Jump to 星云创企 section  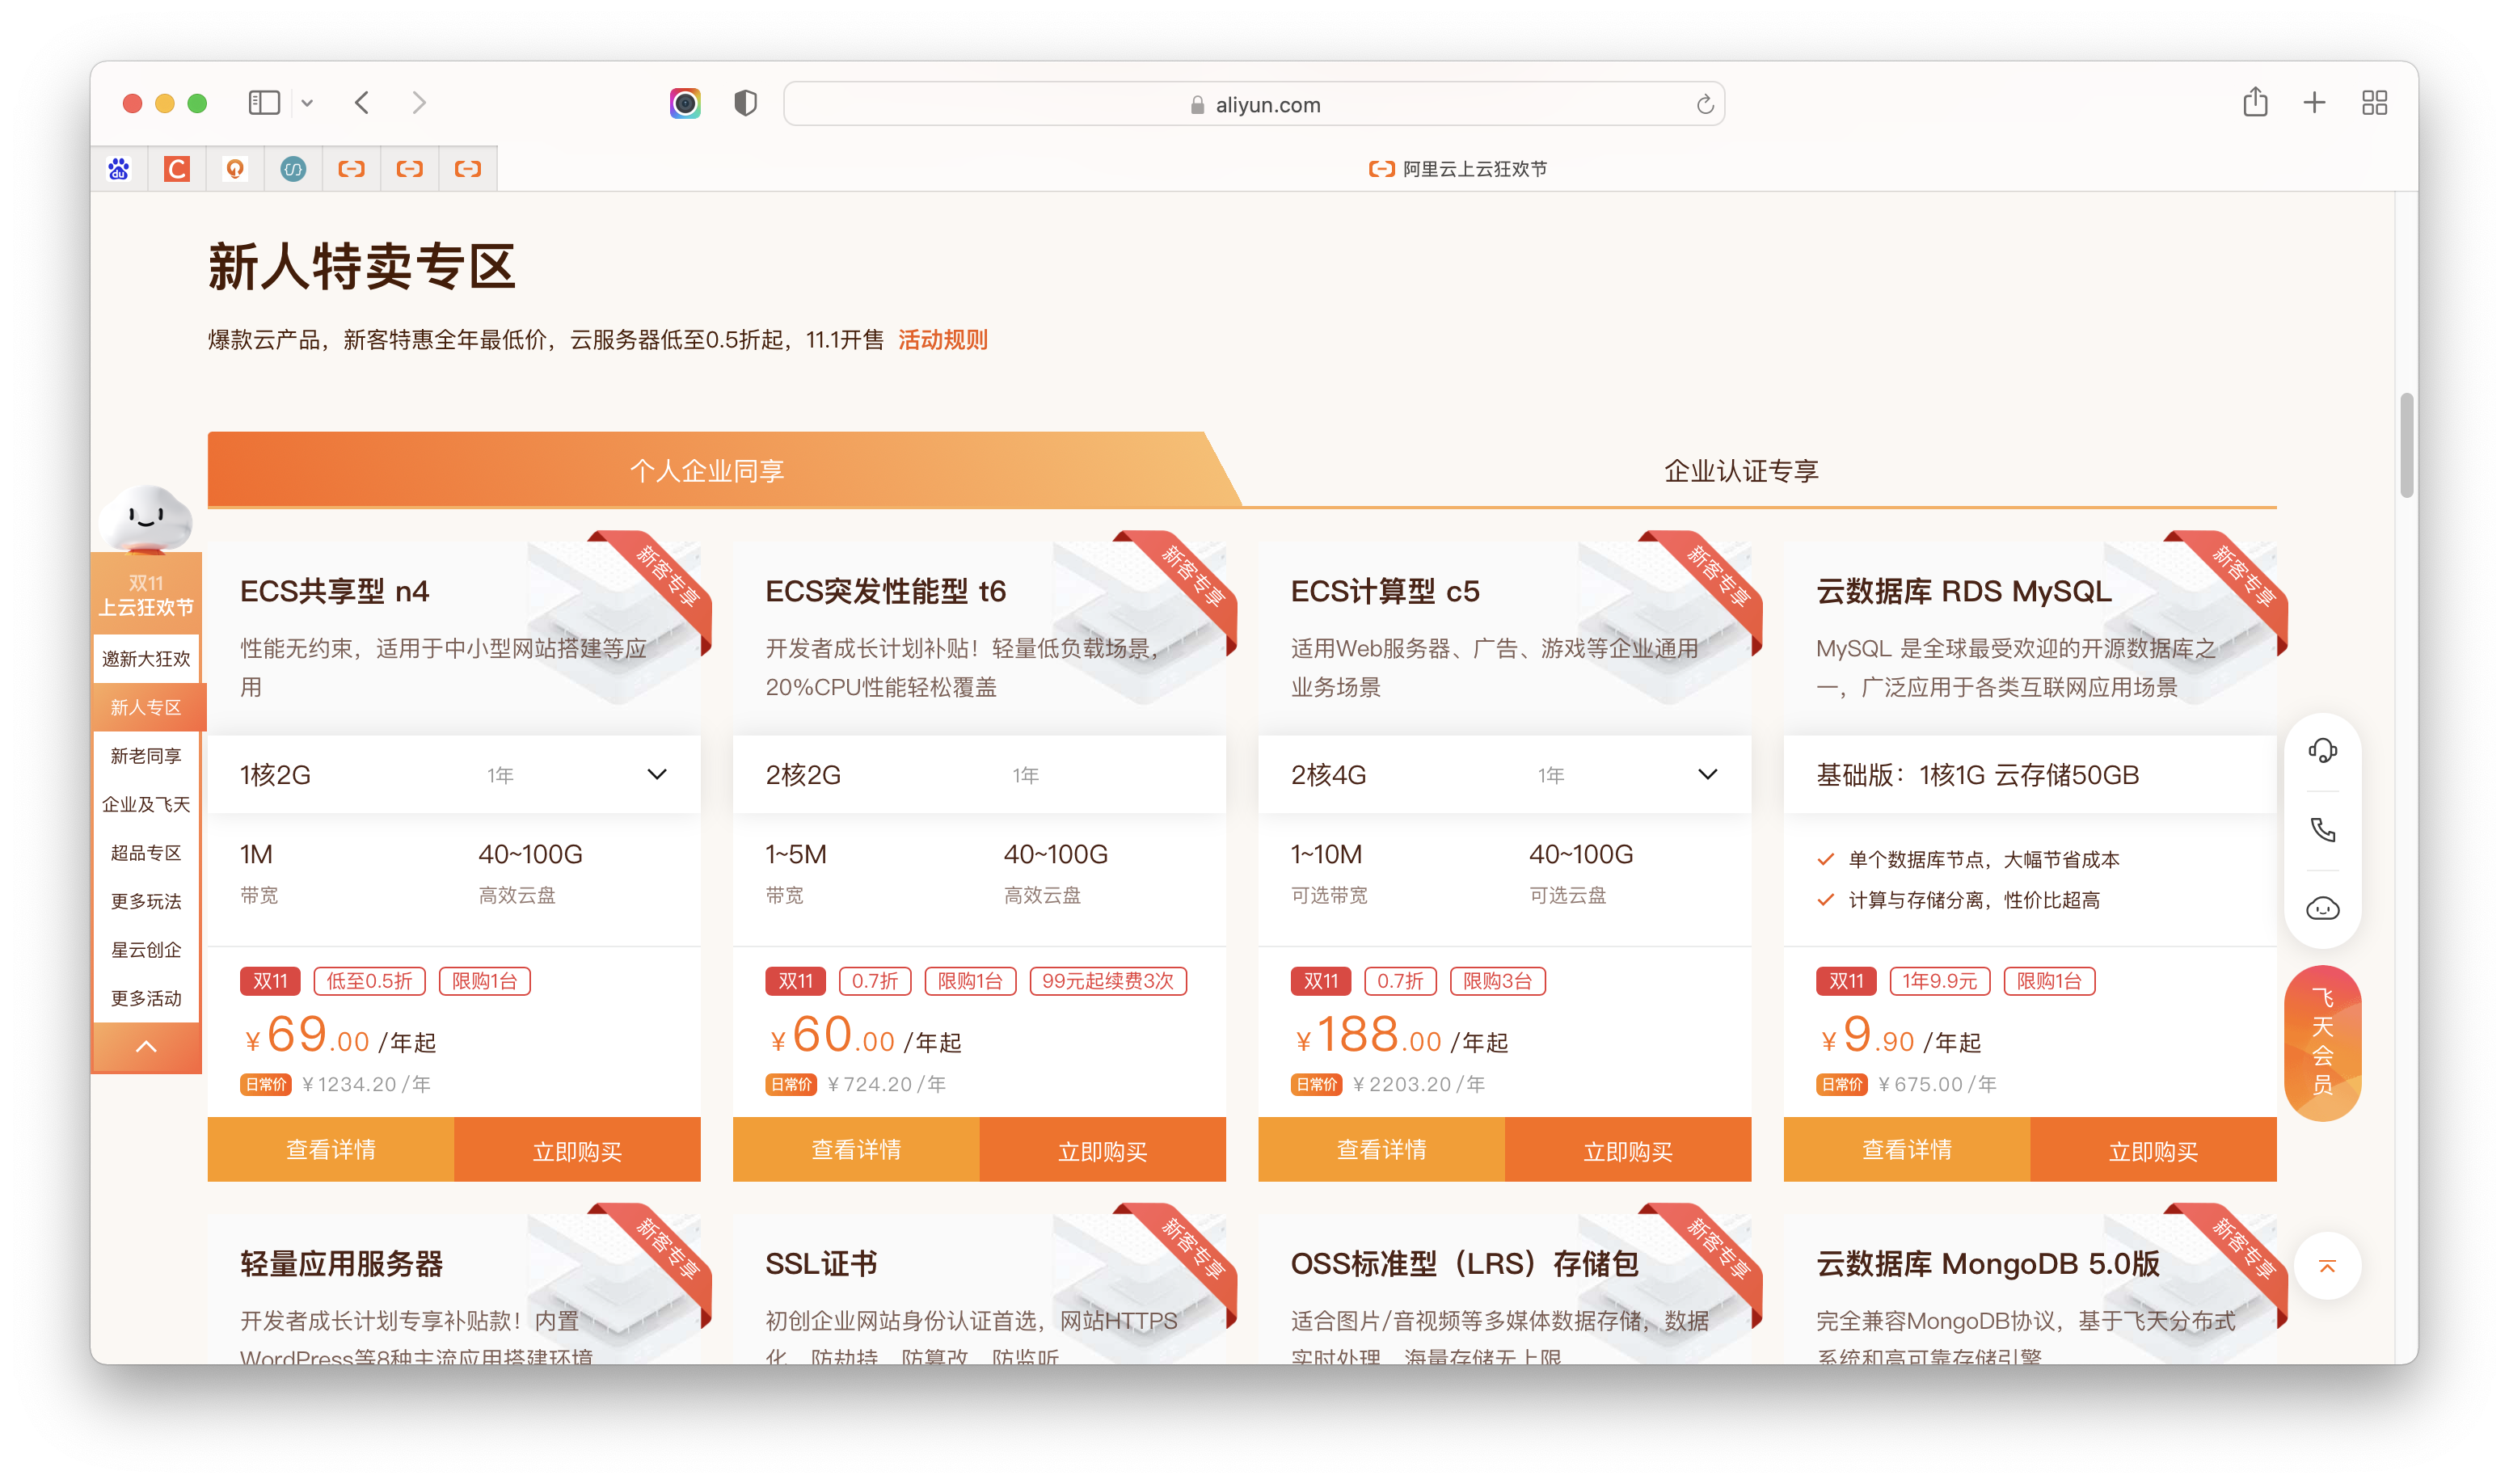pos(146,950)
